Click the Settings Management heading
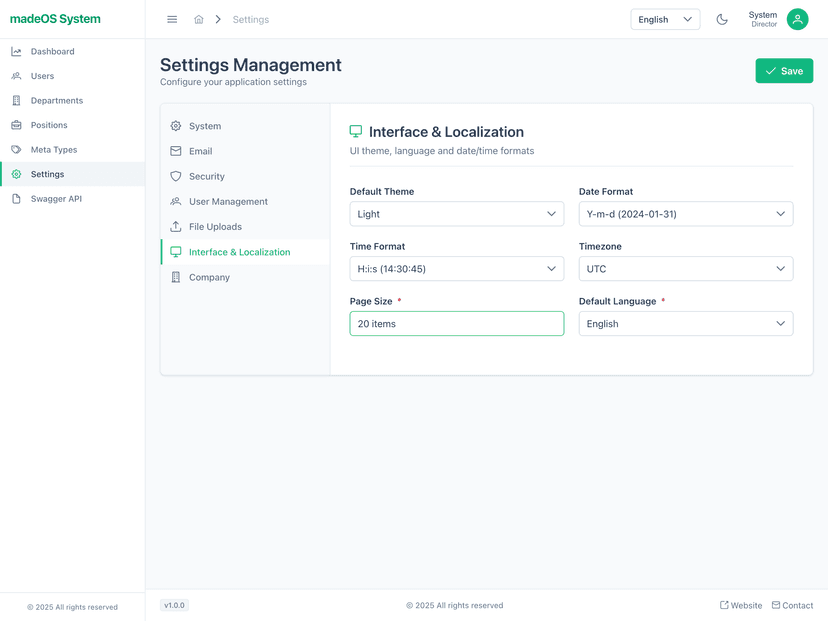The width and height of the screenshot is (828, 621). click(x=251, y=65)
